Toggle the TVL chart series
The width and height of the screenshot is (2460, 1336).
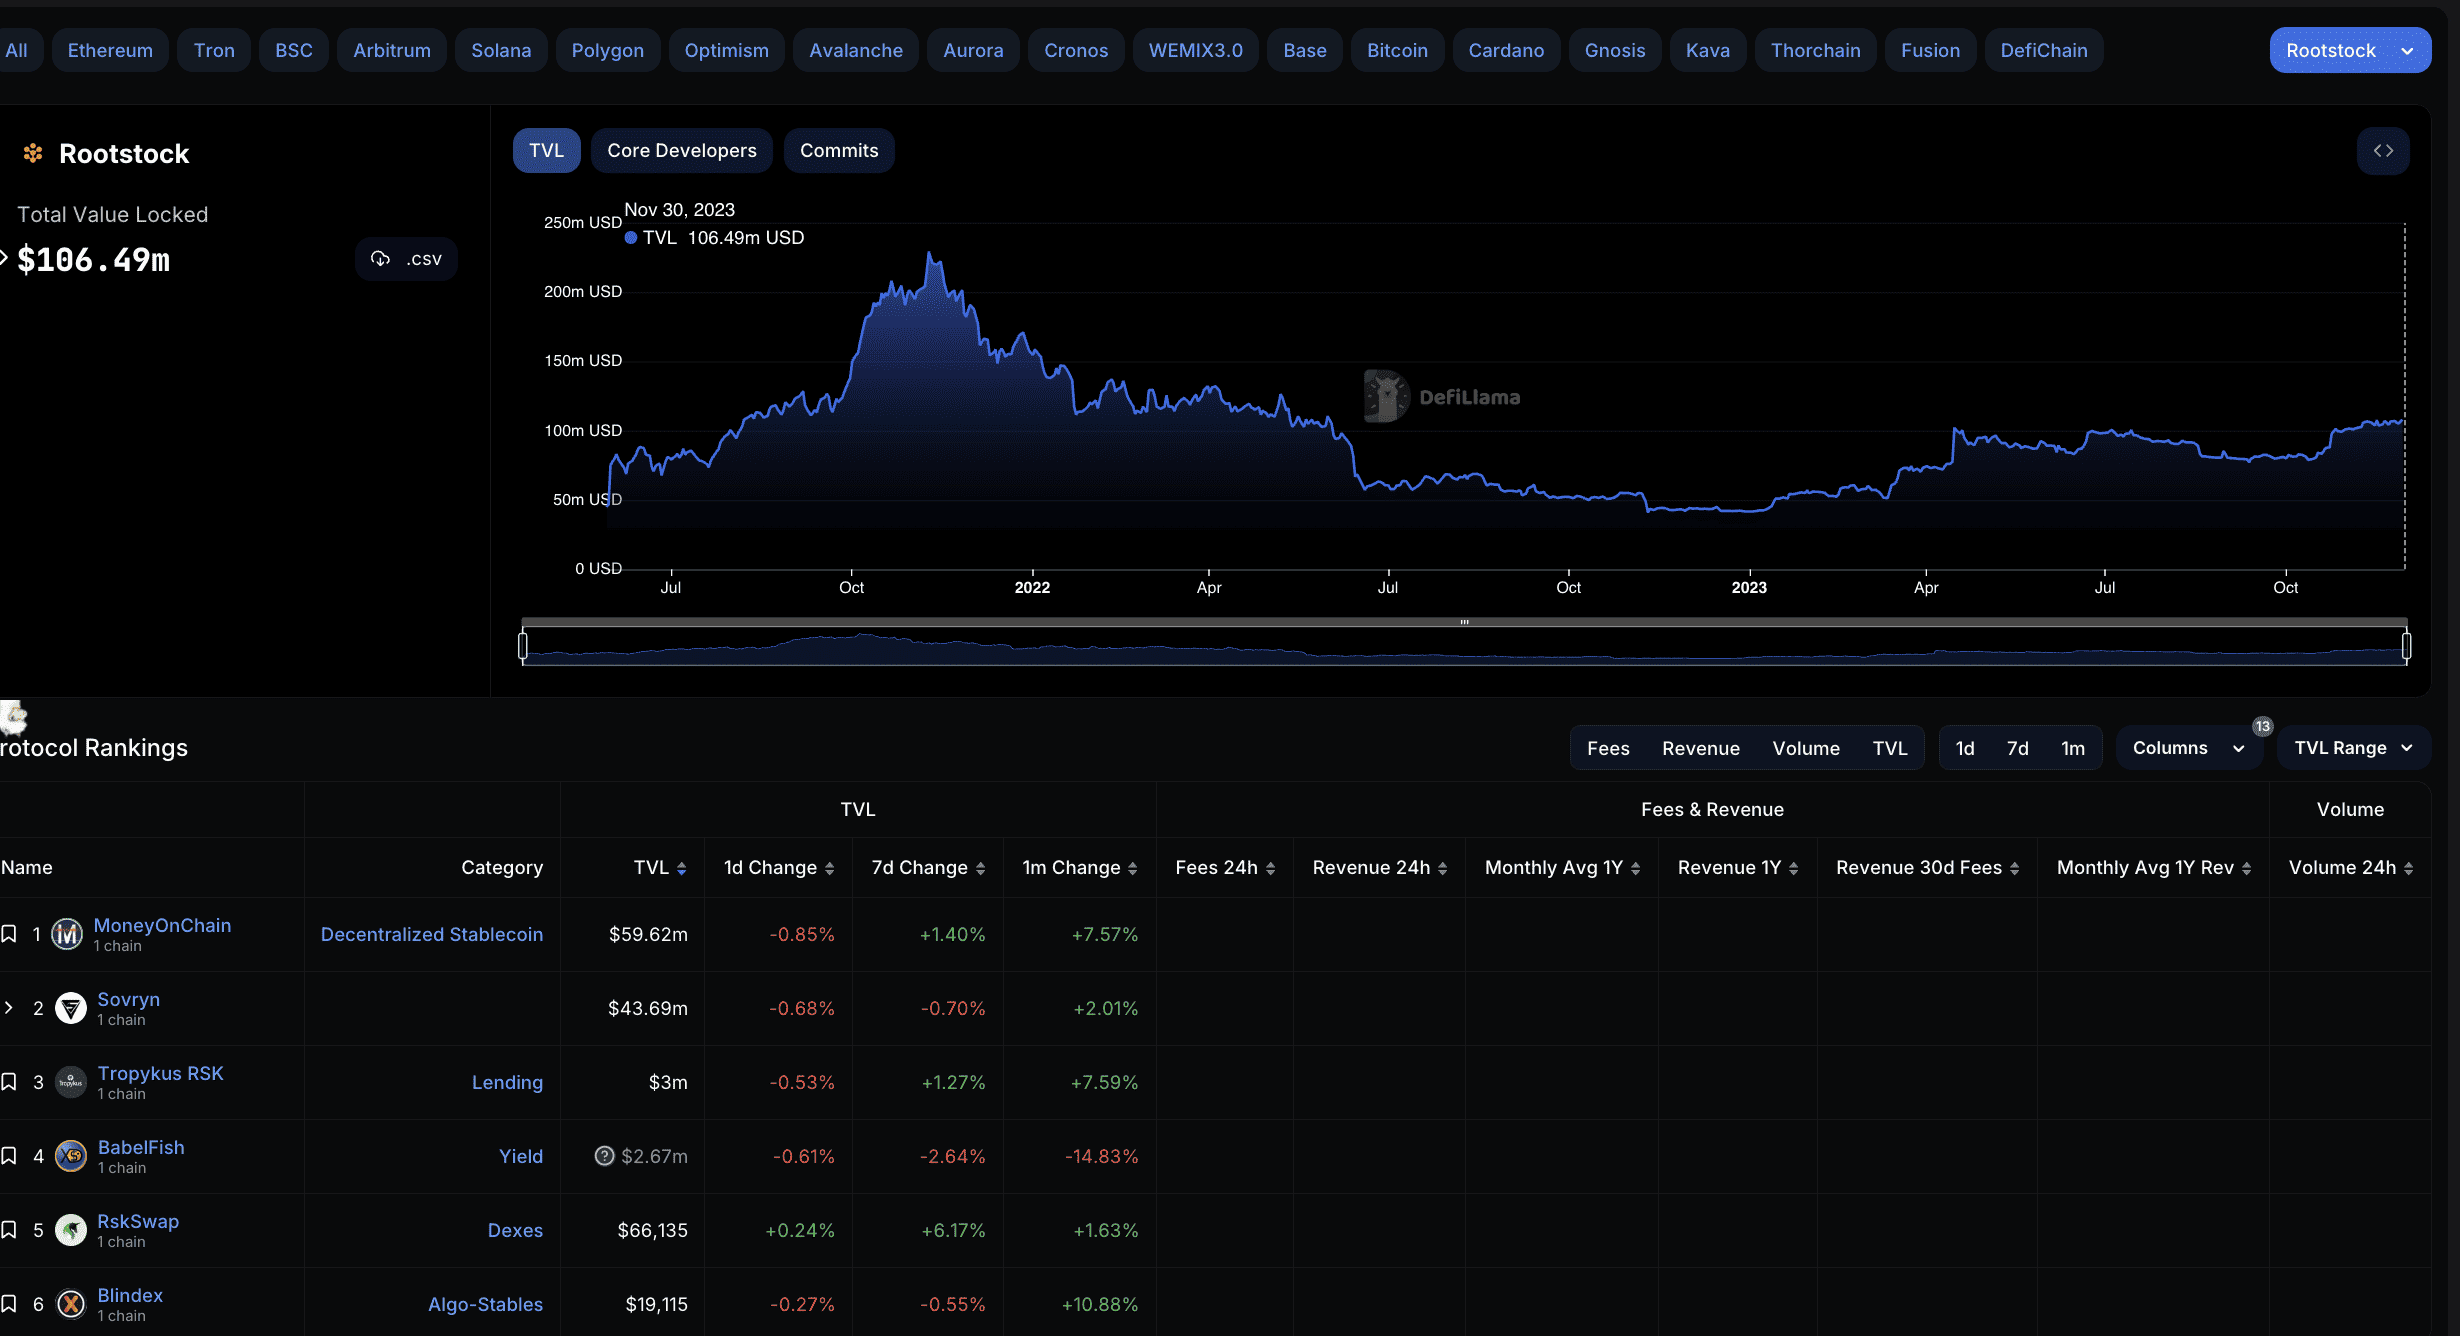pyautogui.click(x=546, y=151)
